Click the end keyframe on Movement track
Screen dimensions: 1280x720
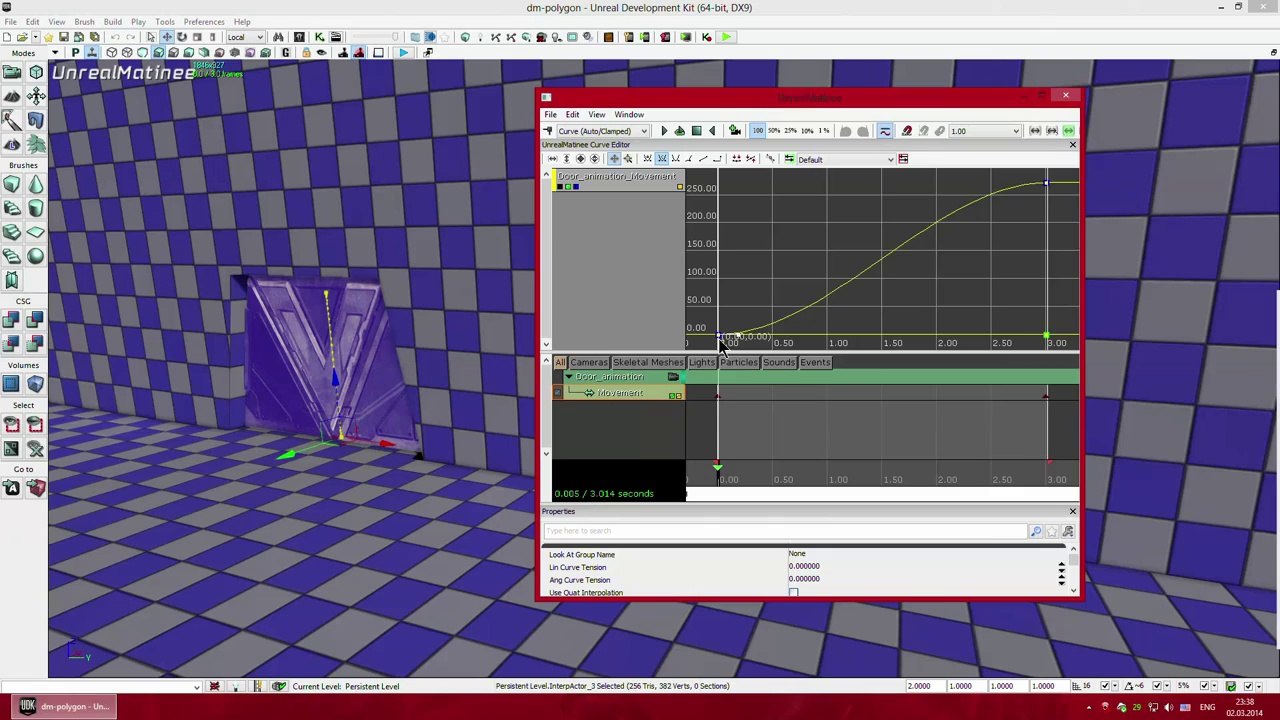[x=1045, y=396]
